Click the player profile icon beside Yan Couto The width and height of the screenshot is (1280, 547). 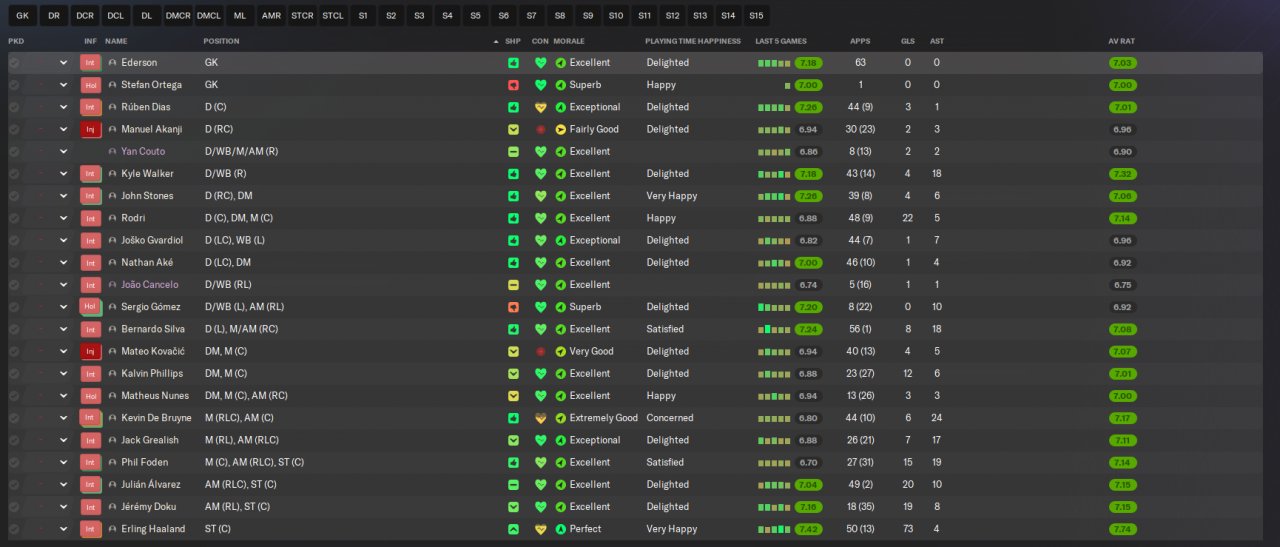[x=112, y=152]
